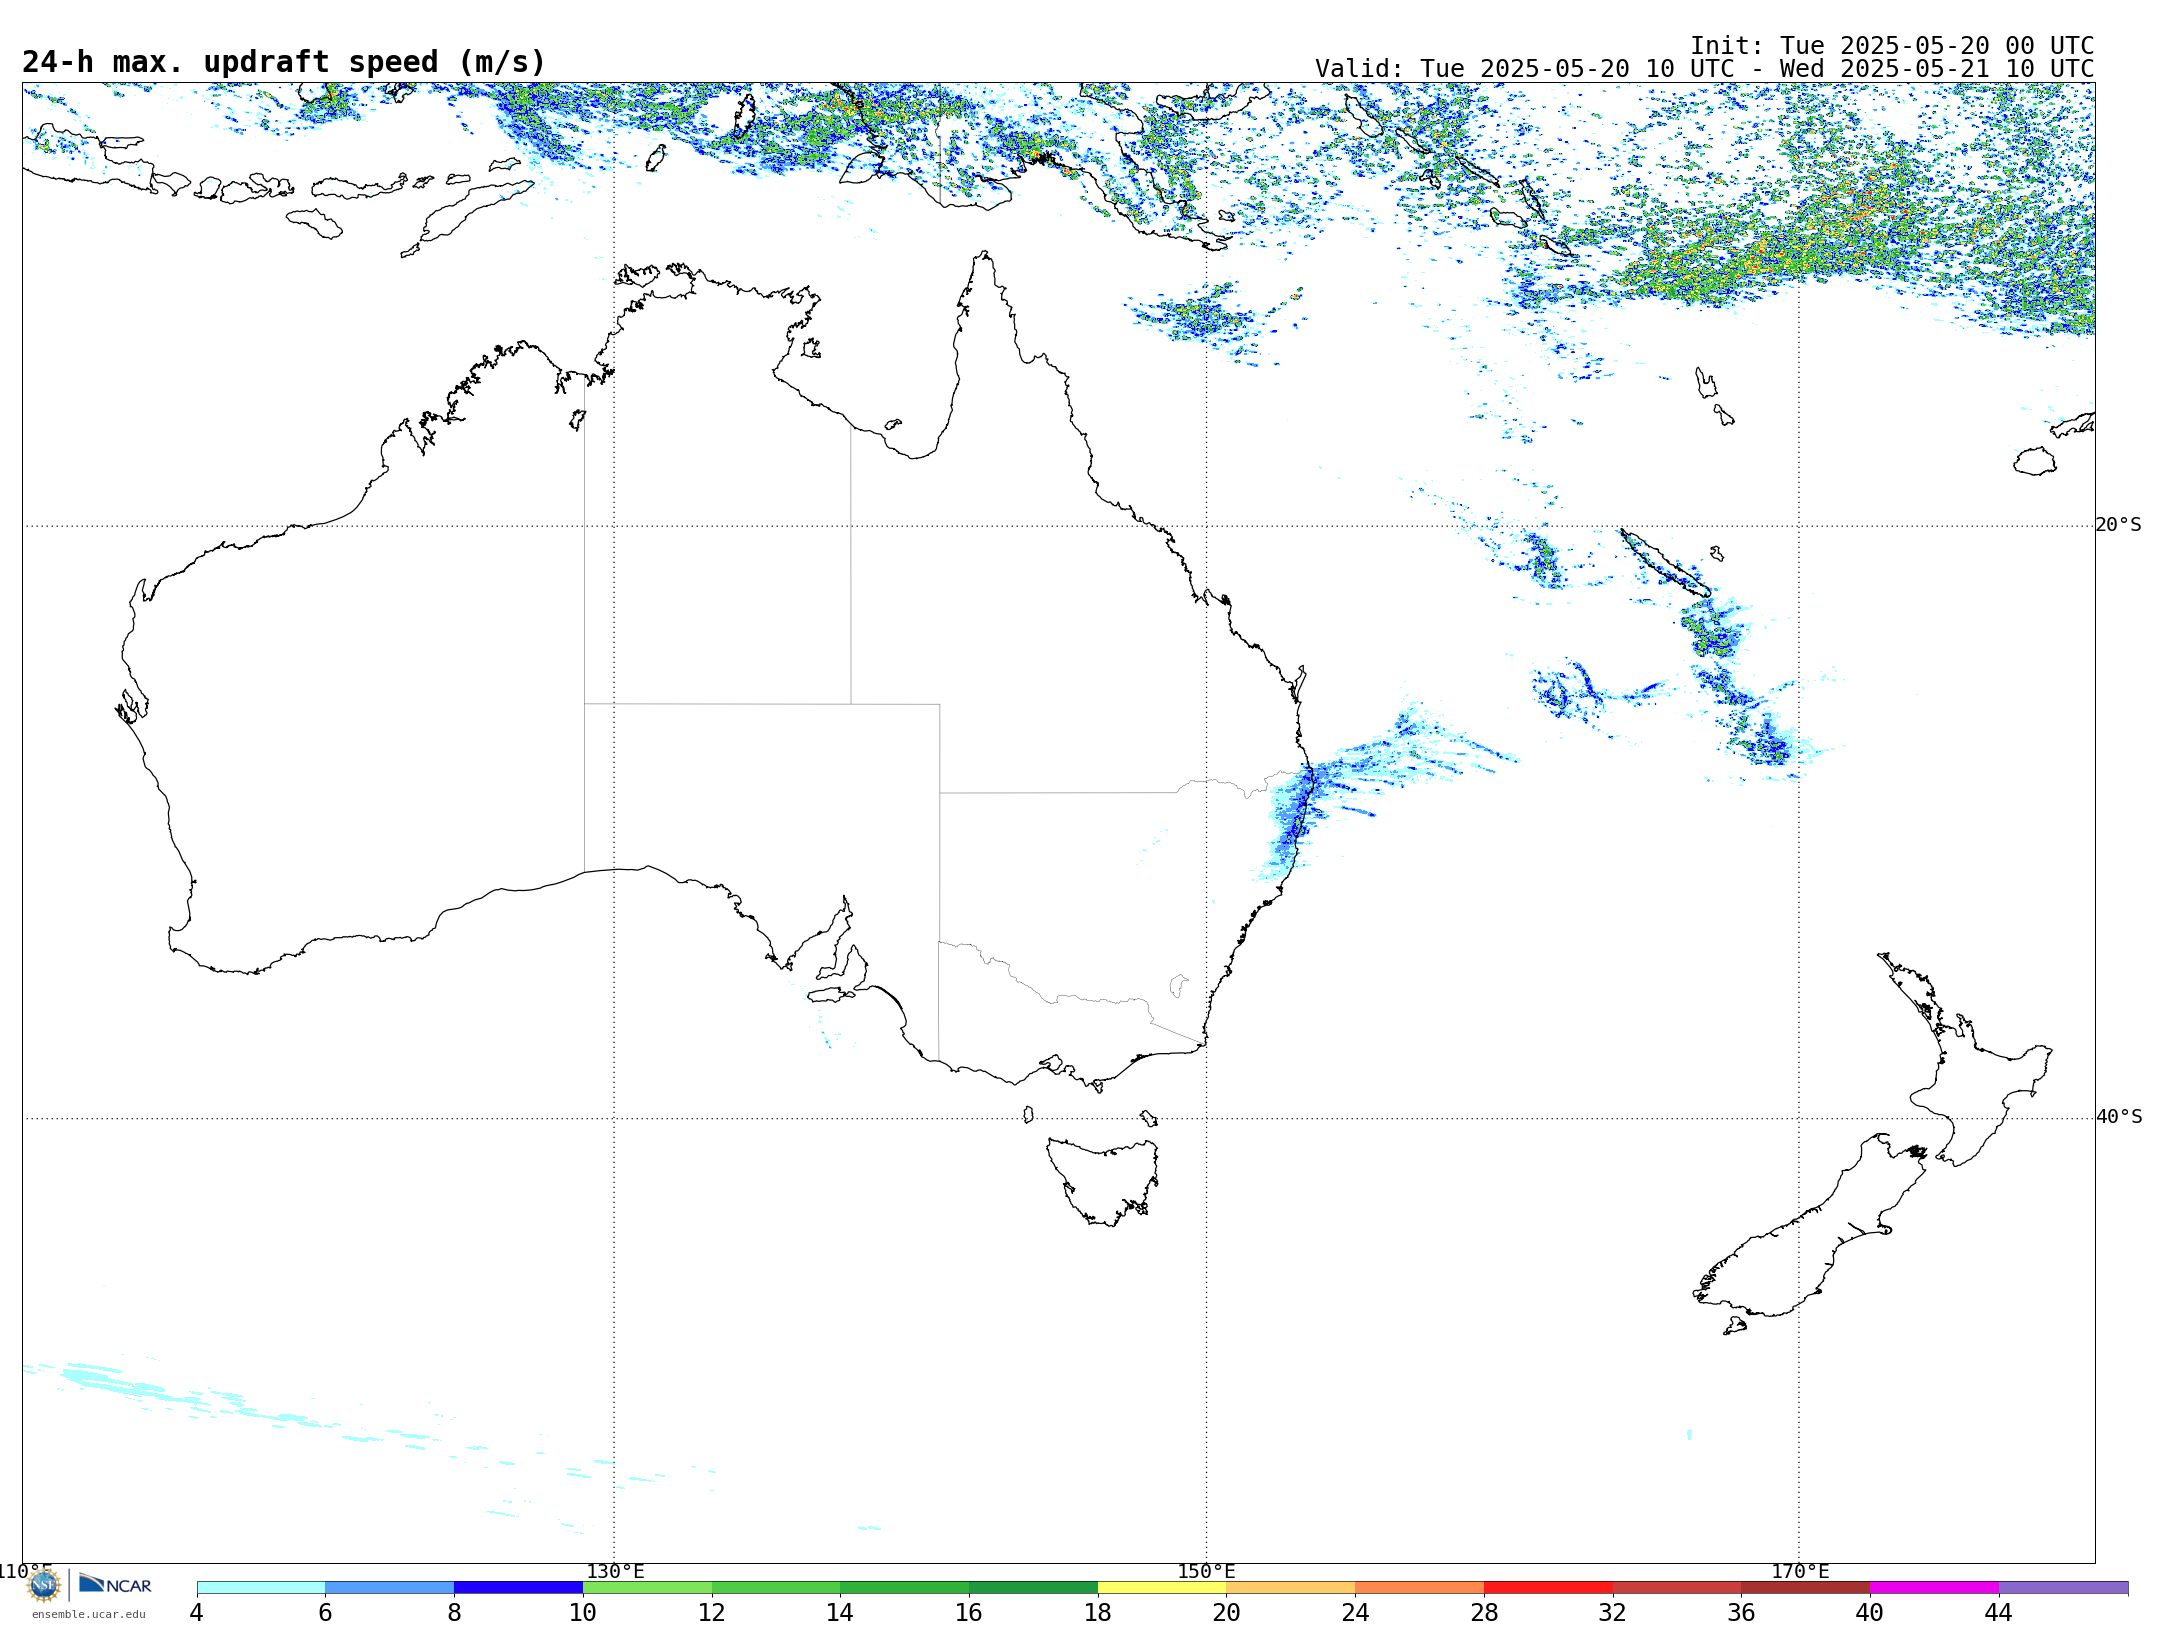Click the NSF logo

point(44,1585)
